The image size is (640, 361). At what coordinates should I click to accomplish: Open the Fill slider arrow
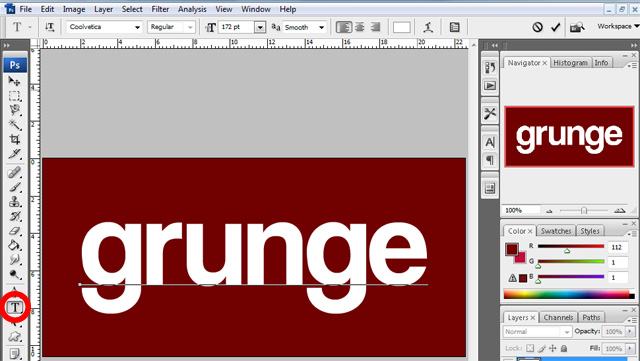click(x=631, y=348)
